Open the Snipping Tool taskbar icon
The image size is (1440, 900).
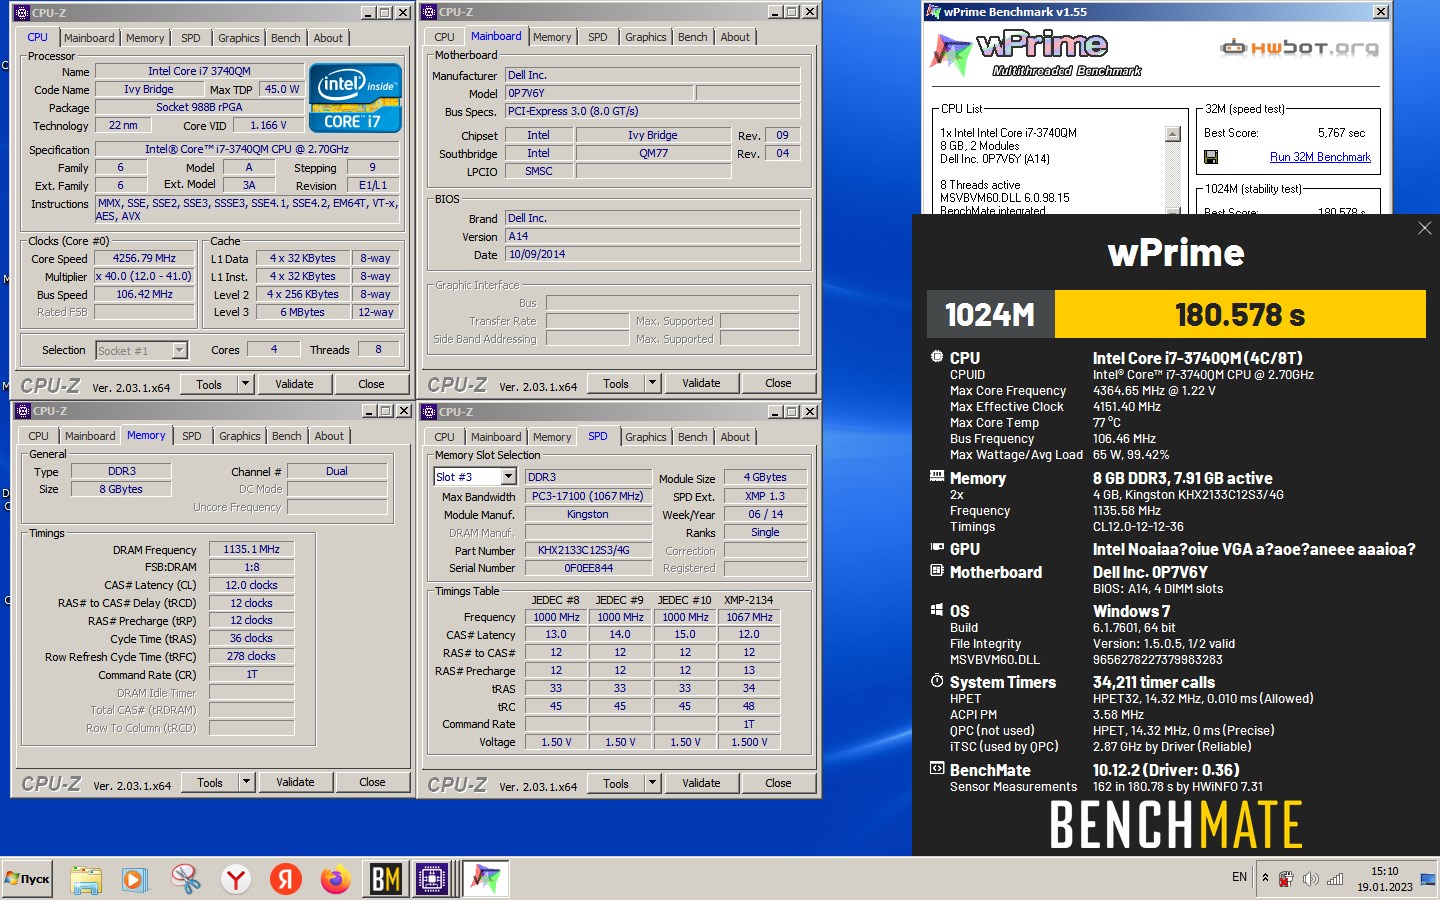(185, 879)
